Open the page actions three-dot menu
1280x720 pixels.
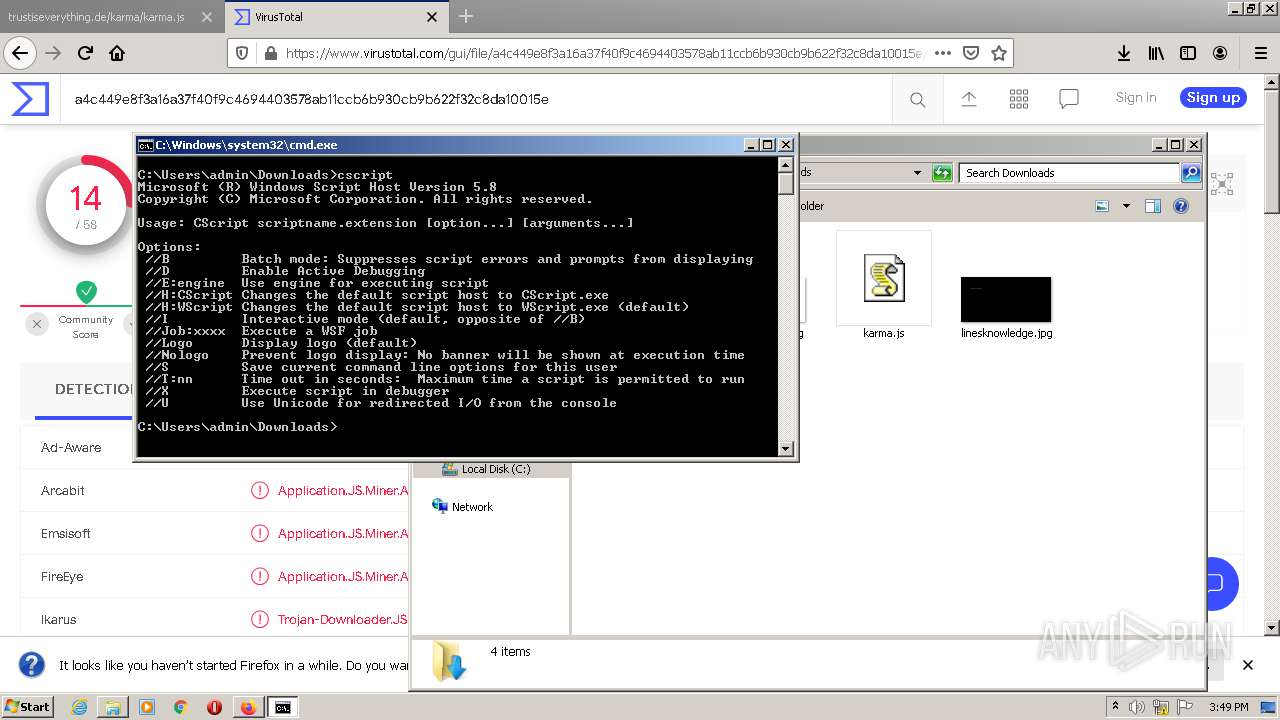pyautogui.click(x=942, y=53)
